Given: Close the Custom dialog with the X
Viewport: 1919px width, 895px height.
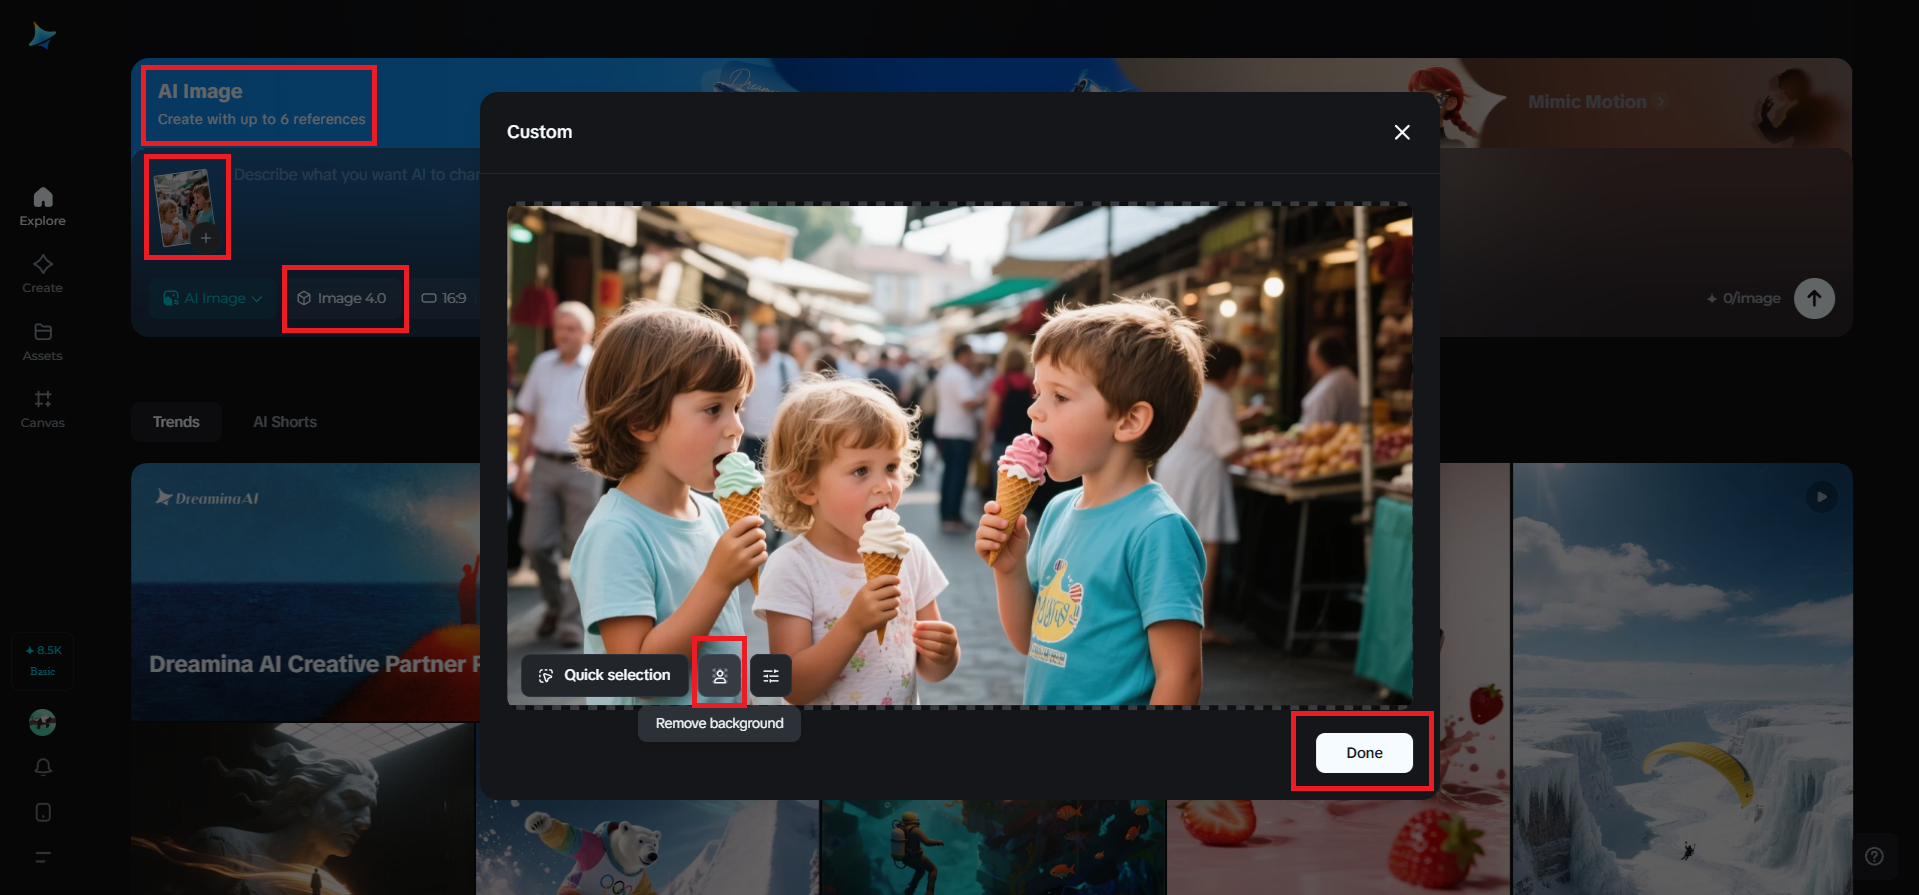Looking at the screenshot, I should [1402, 132].
